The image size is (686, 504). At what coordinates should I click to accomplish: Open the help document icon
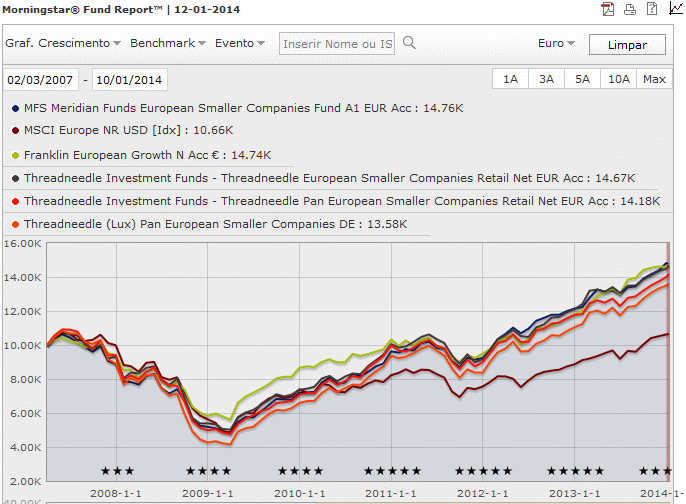tap(652, 9)
